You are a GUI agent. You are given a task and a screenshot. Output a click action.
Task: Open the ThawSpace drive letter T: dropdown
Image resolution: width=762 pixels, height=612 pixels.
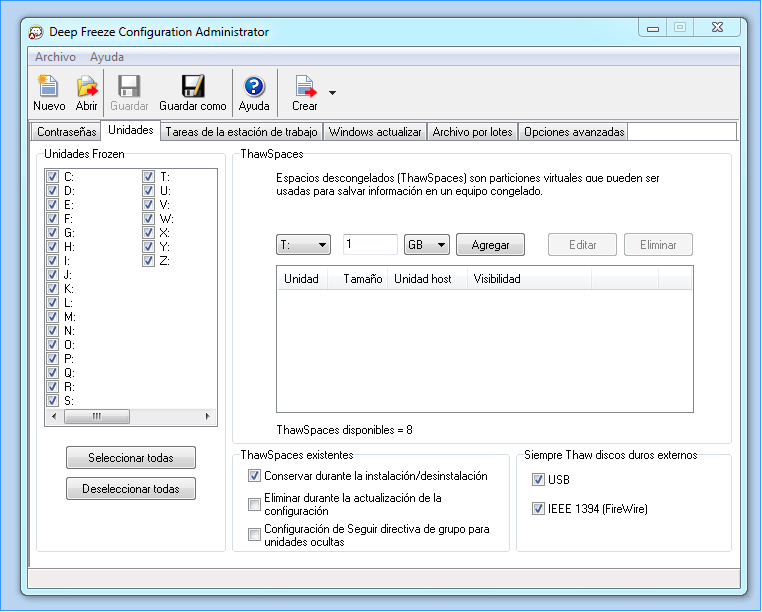(303, 245)
